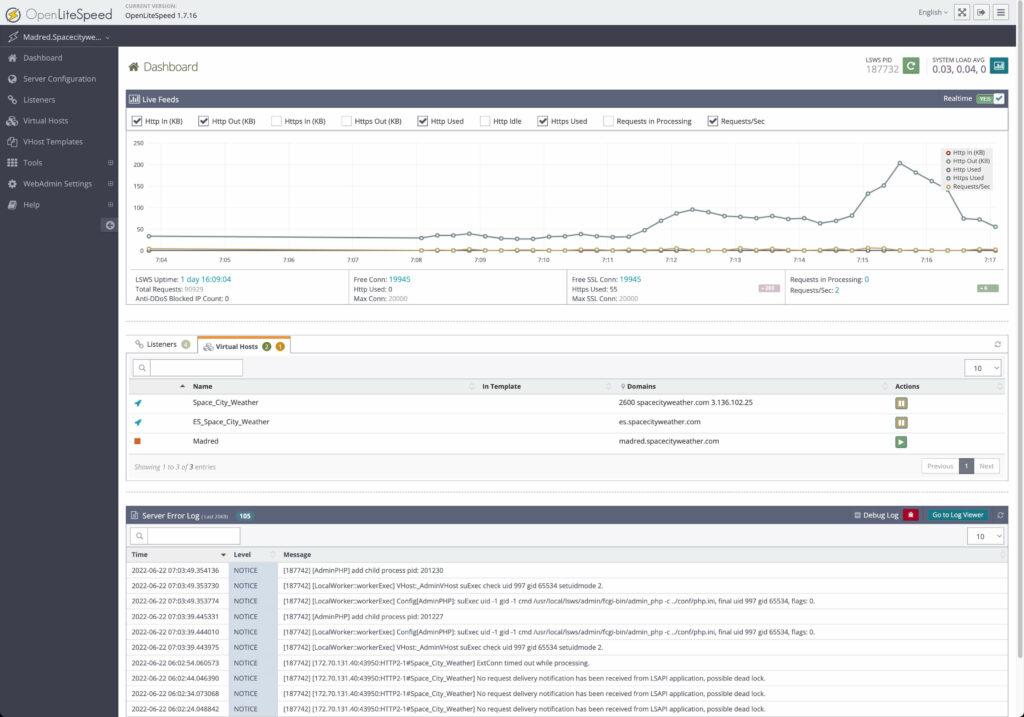Go to the Next page of virtual hosts
The width and height of the screenshot is (1024, 717).
(x=987, y=466)
